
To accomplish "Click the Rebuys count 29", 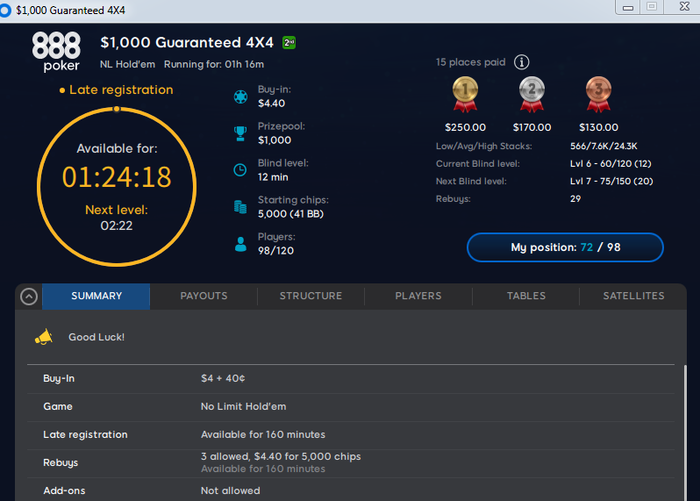I will click(x=575, y=199).
